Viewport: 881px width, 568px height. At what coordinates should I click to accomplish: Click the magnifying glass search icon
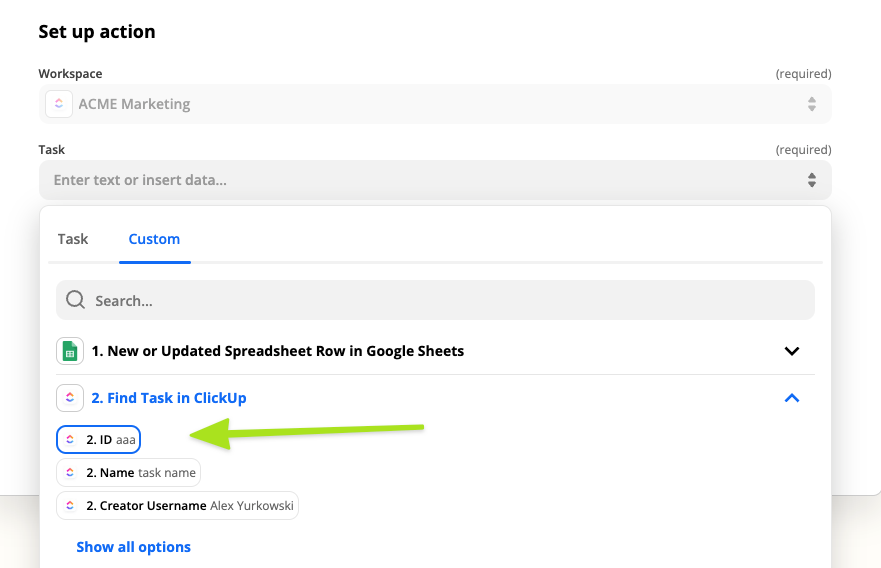tap(75, 300)
